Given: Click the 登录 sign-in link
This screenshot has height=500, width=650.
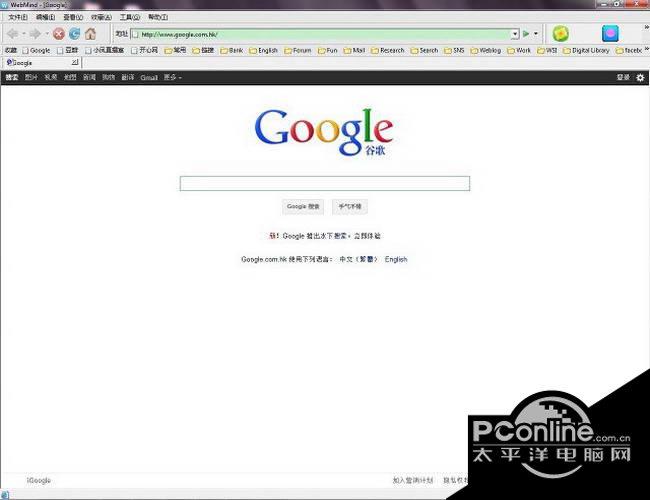Looking at the screenshot, I should coord(623,78).
